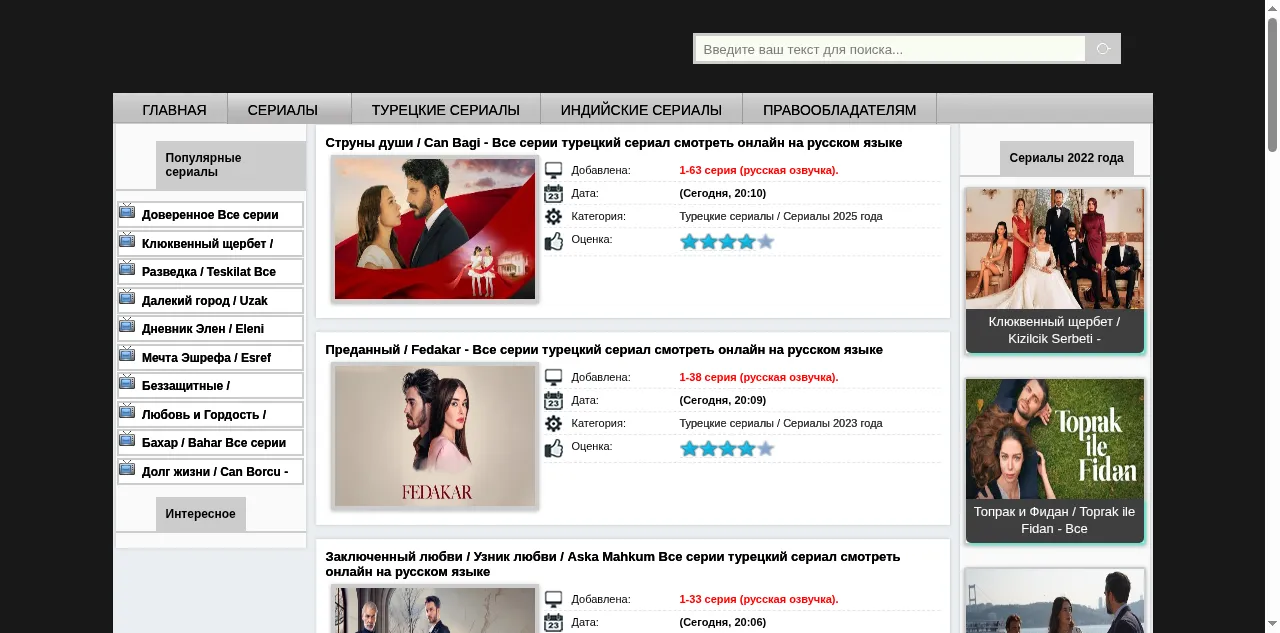The height and width of the screenshot is (633, 1280).
Task: Click the search text input field
Action: click(x=890, y=49)
